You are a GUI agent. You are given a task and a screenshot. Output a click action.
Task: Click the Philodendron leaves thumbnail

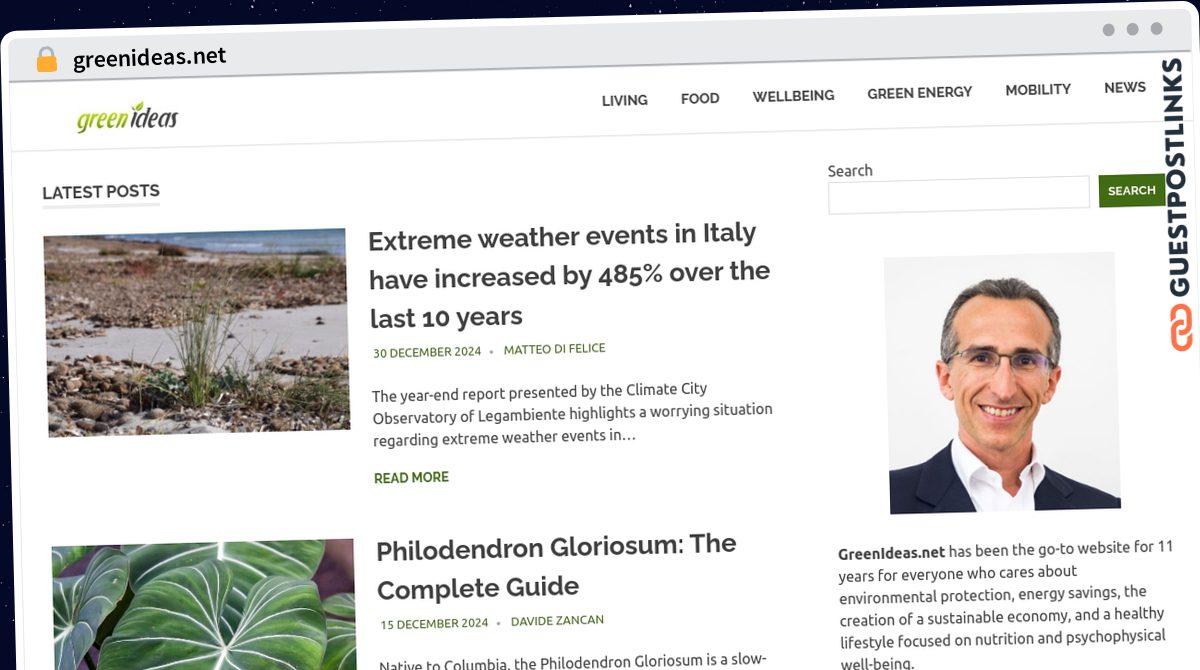click(204, 605)
